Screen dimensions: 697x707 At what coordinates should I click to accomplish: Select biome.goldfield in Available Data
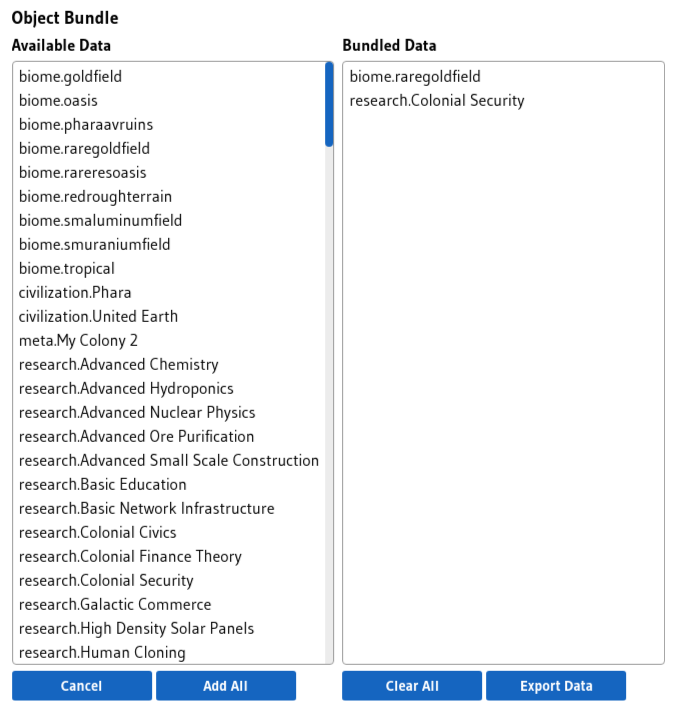click(x=169, y=77)
